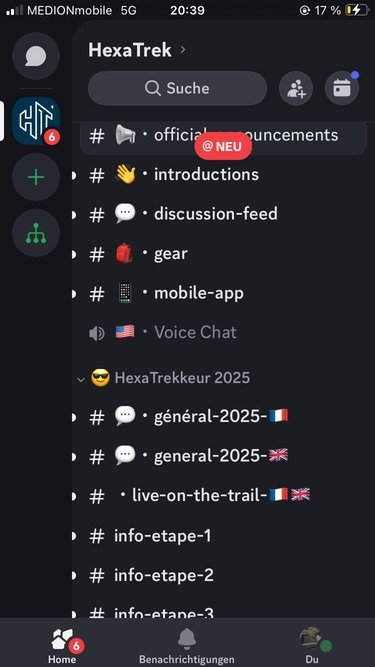Tap the invite members icon
This screenshot has width=375, height=667.
296,88
